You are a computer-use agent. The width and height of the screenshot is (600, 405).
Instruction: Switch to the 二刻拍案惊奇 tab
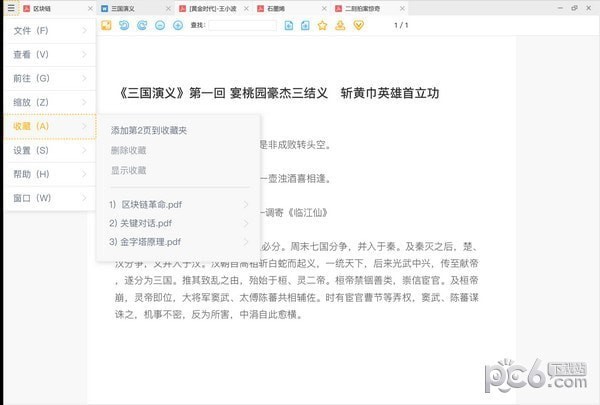coord(370,8)
